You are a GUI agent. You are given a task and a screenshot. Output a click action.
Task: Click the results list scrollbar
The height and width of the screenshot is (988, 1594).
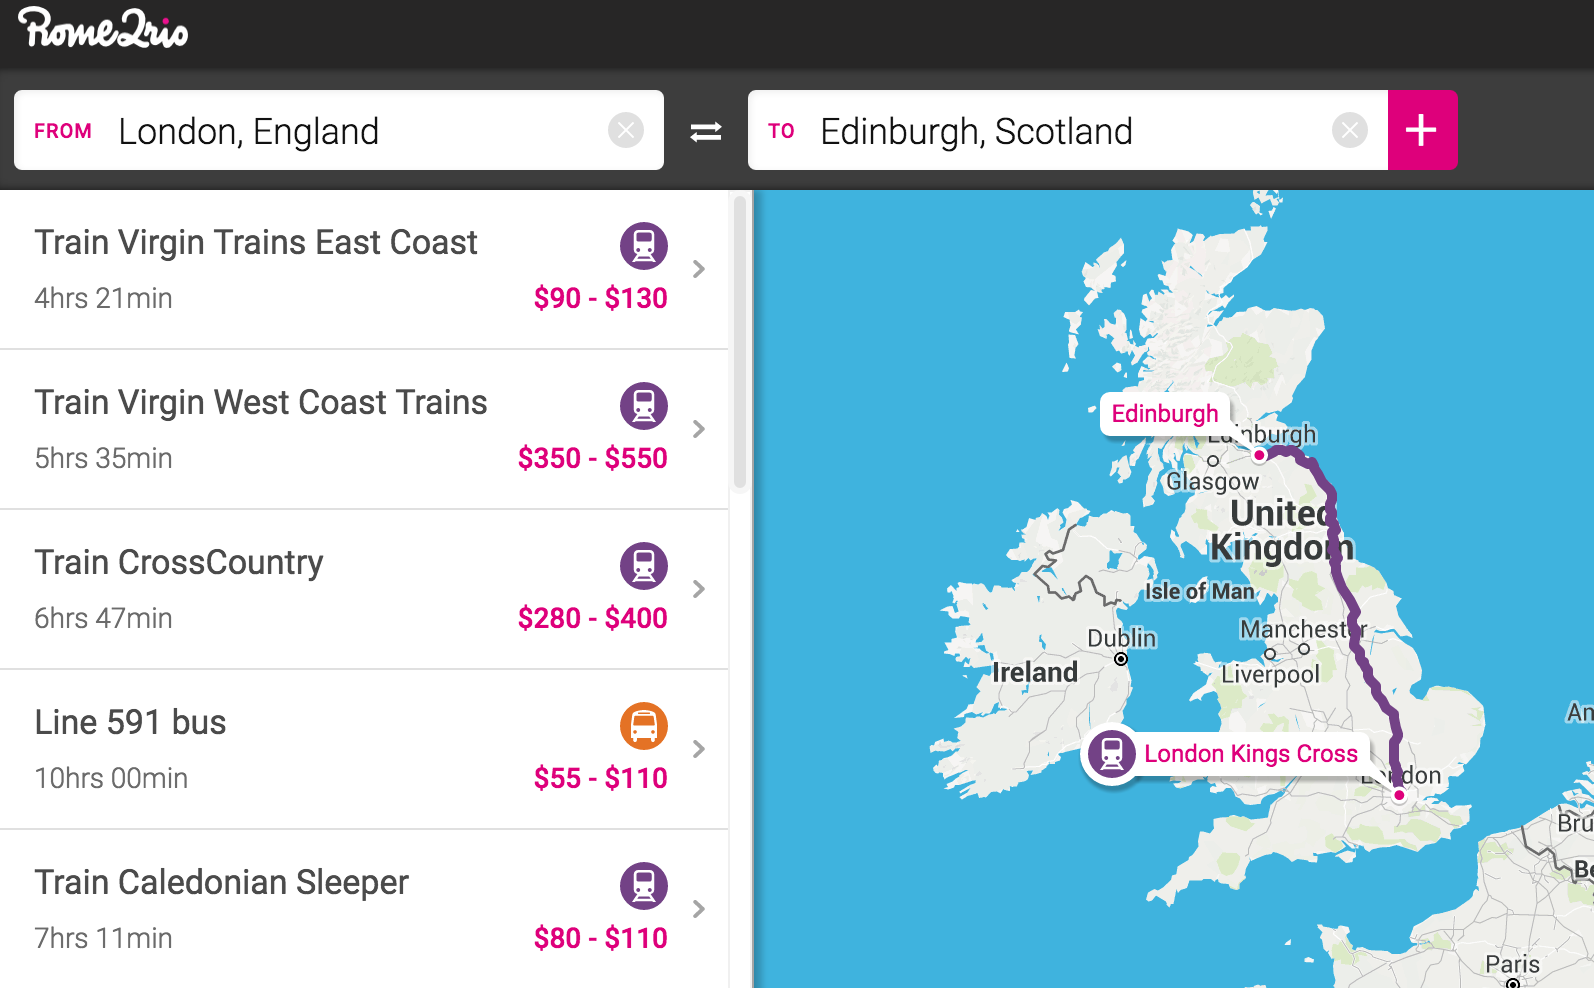click(740, 340)
